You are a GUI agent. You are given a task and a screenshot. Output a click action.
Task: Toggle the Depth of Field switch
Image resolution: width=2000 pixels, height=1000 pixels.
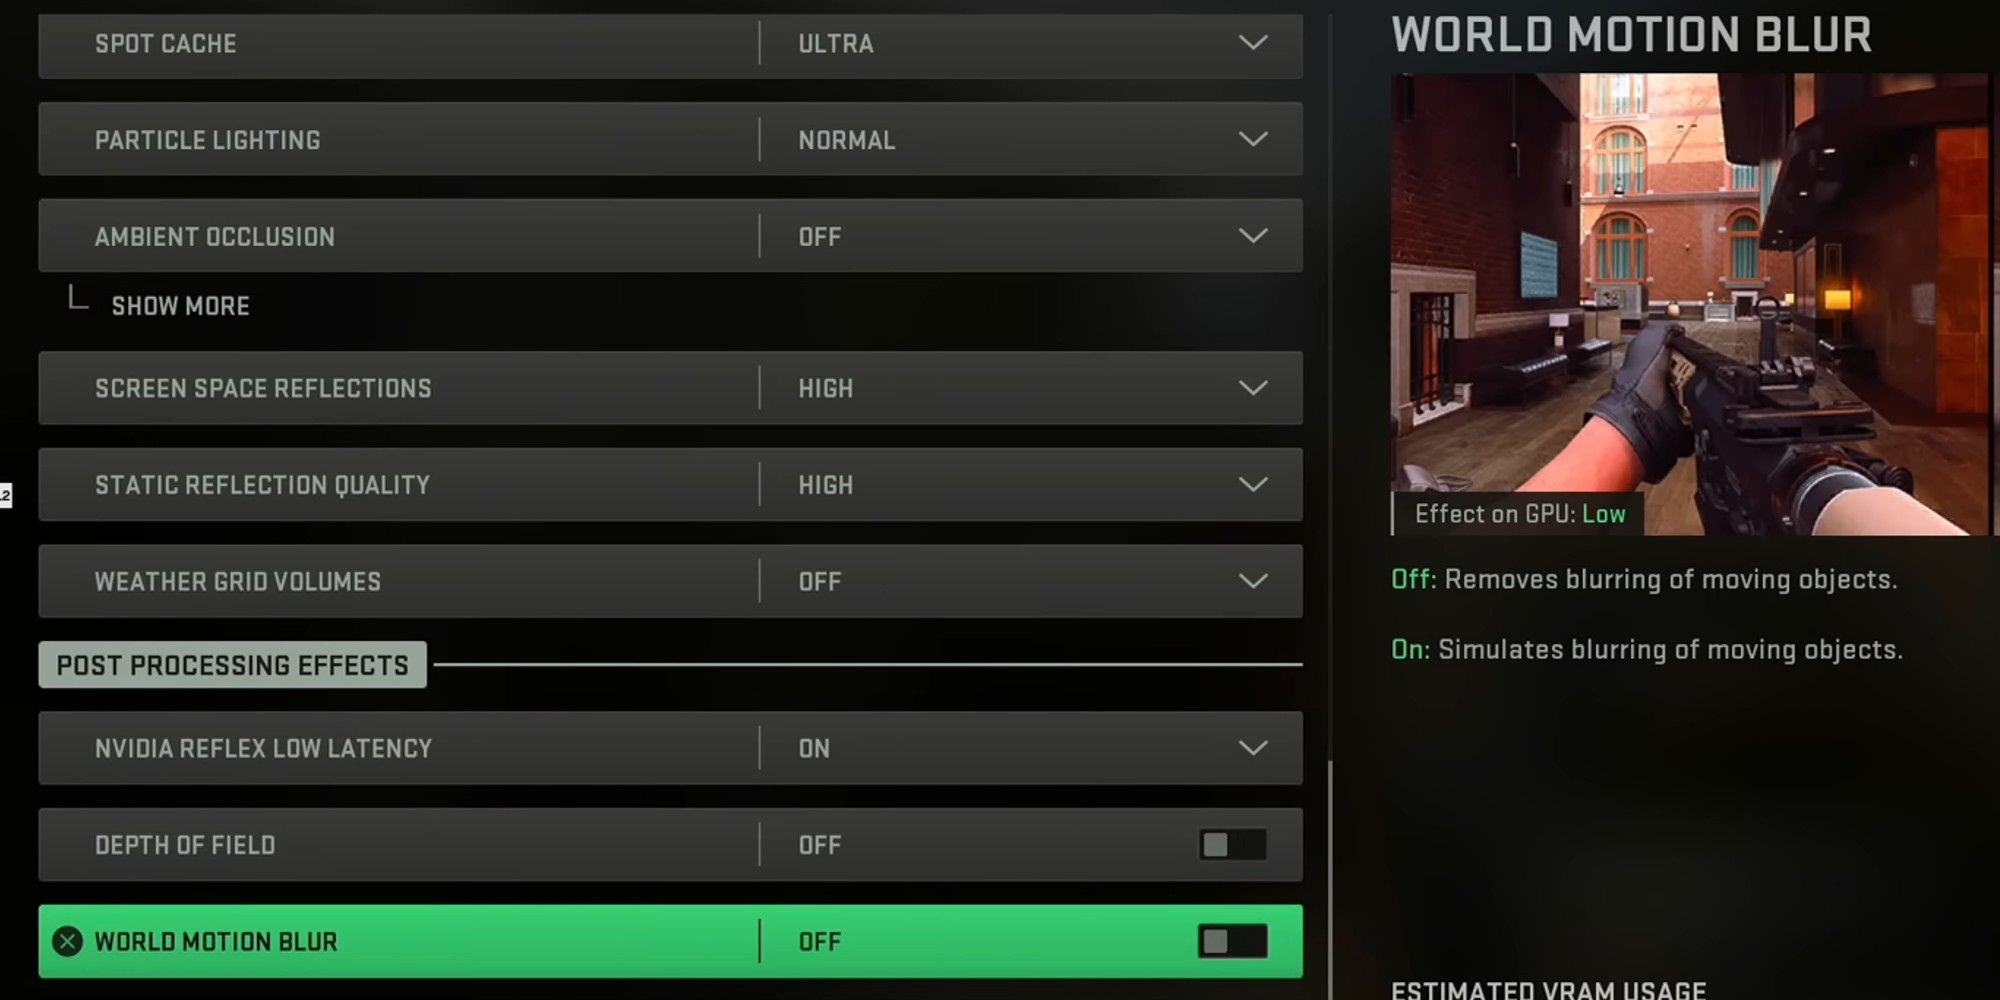click(x=1233, y=845)
